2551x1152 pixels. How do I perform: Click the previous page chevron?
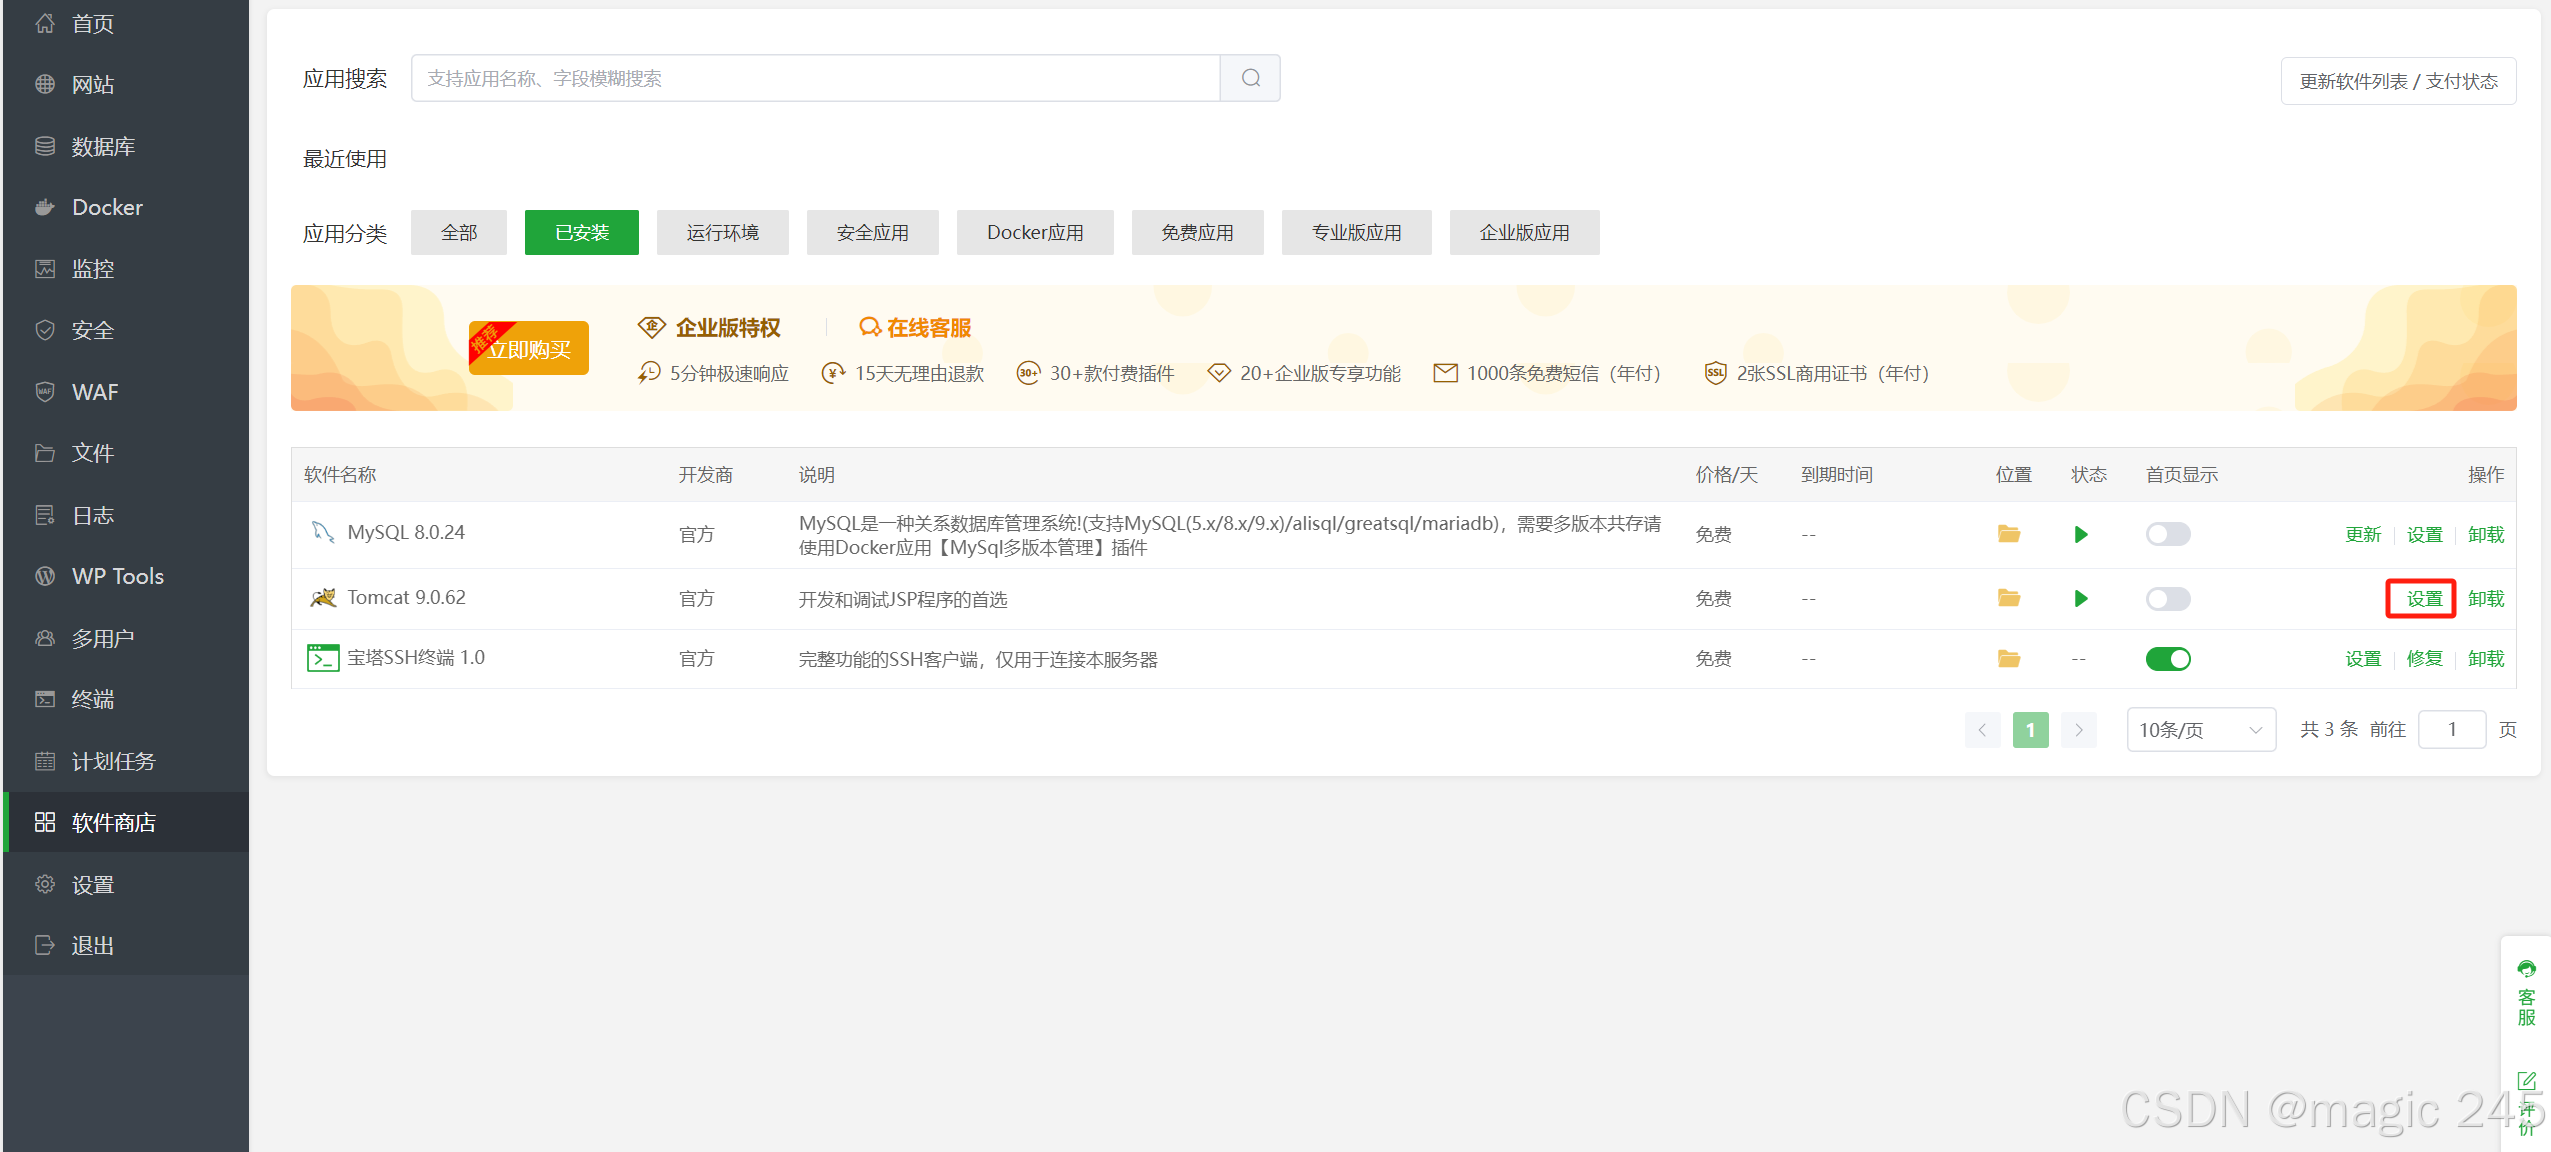1982,730
